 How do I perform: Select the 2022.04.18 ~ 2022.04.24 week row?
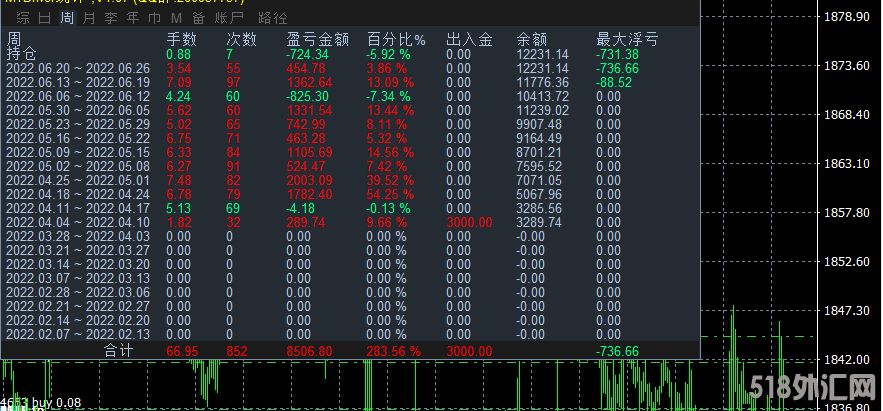(78, 194)
